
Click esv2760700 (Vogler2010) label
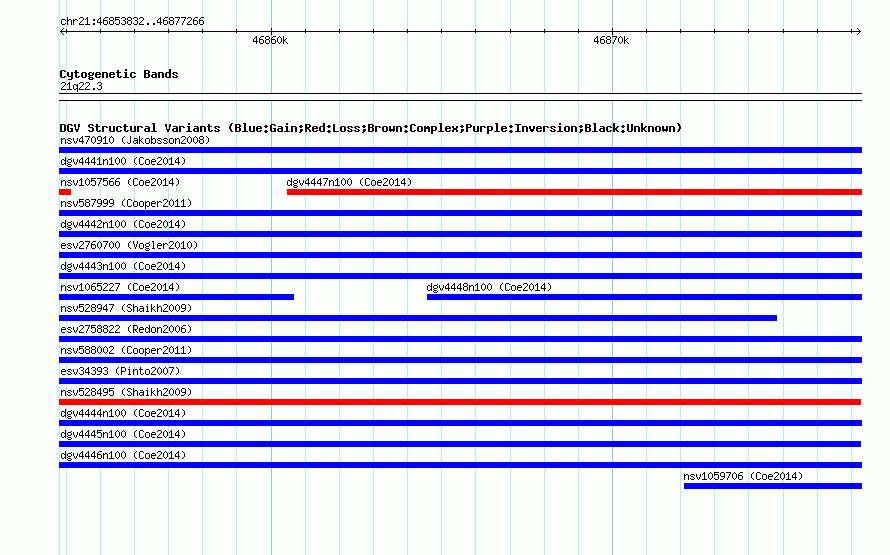tap(129, 245)
